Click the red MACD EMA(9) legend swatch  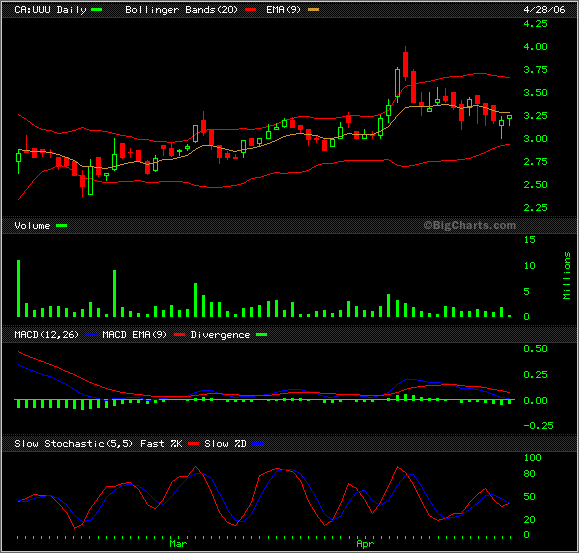pos(179,335)
